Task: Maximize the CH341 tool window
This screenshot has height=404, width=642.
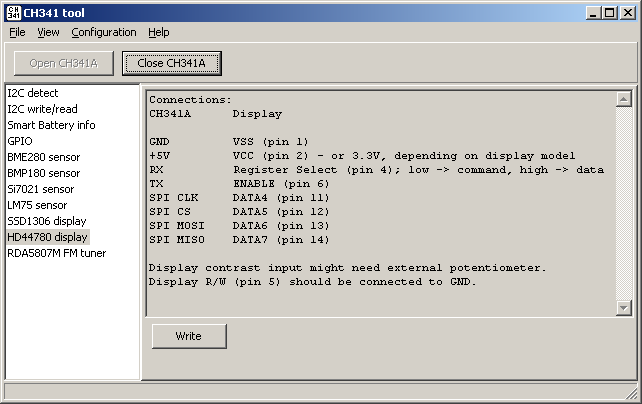Action: click(609, 13)
